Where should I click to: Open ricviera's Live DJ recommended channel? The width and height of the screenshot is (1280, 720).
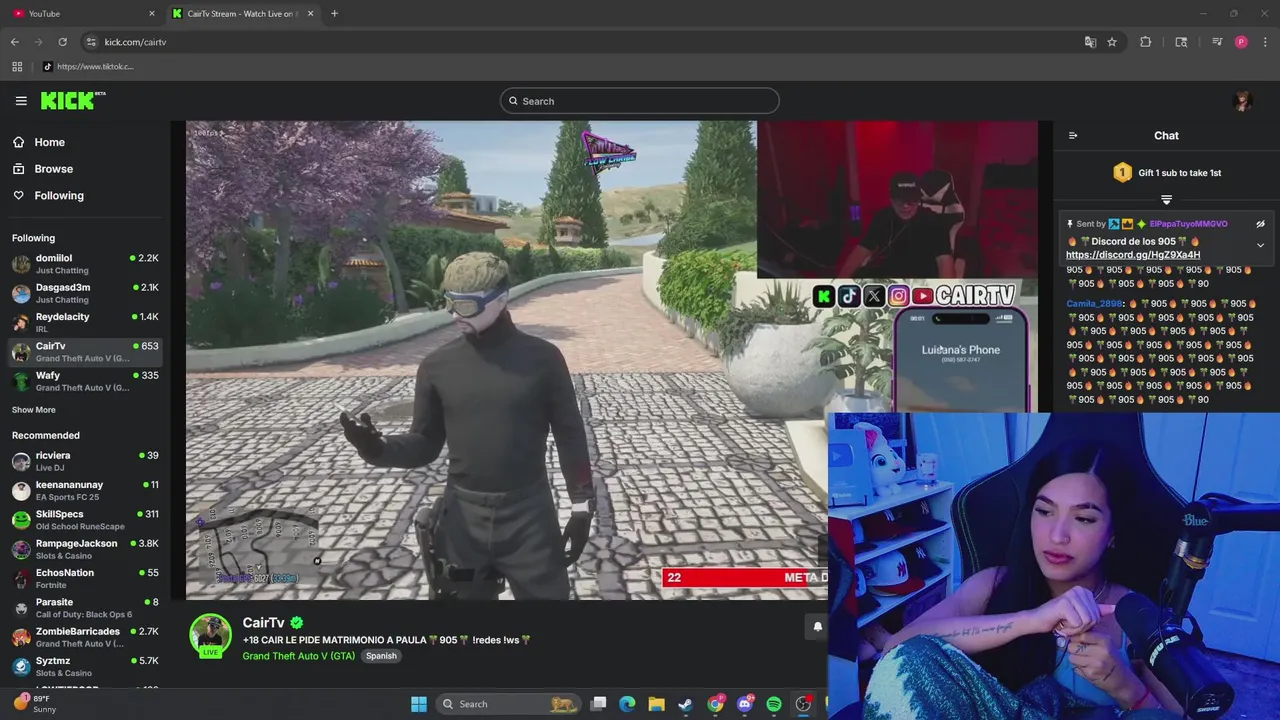pos(85,461)
